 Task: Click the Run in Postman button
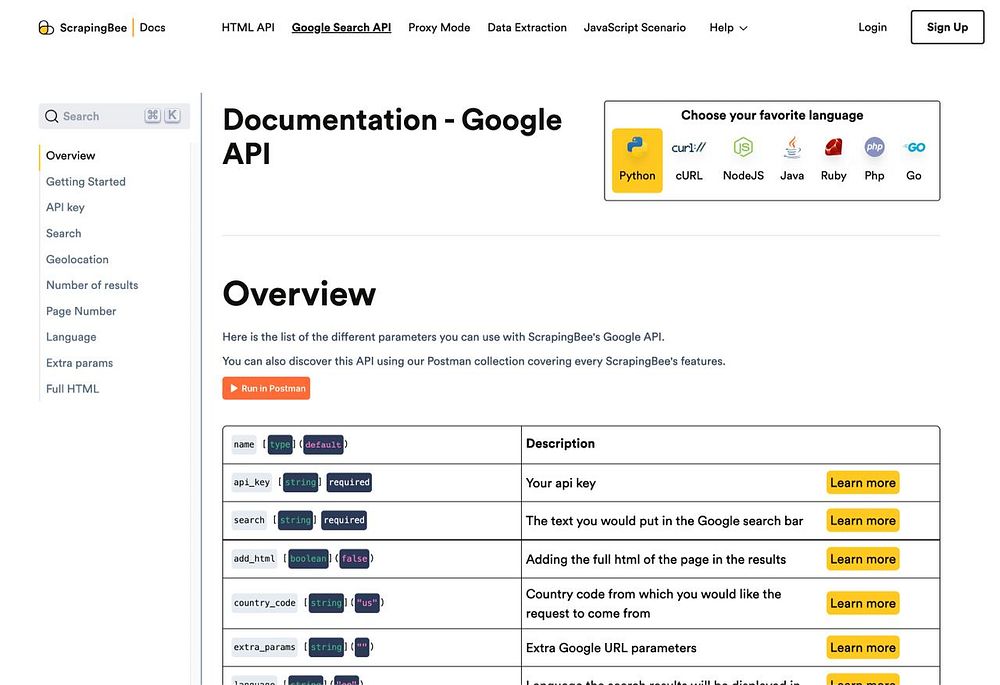click(266, 388)
